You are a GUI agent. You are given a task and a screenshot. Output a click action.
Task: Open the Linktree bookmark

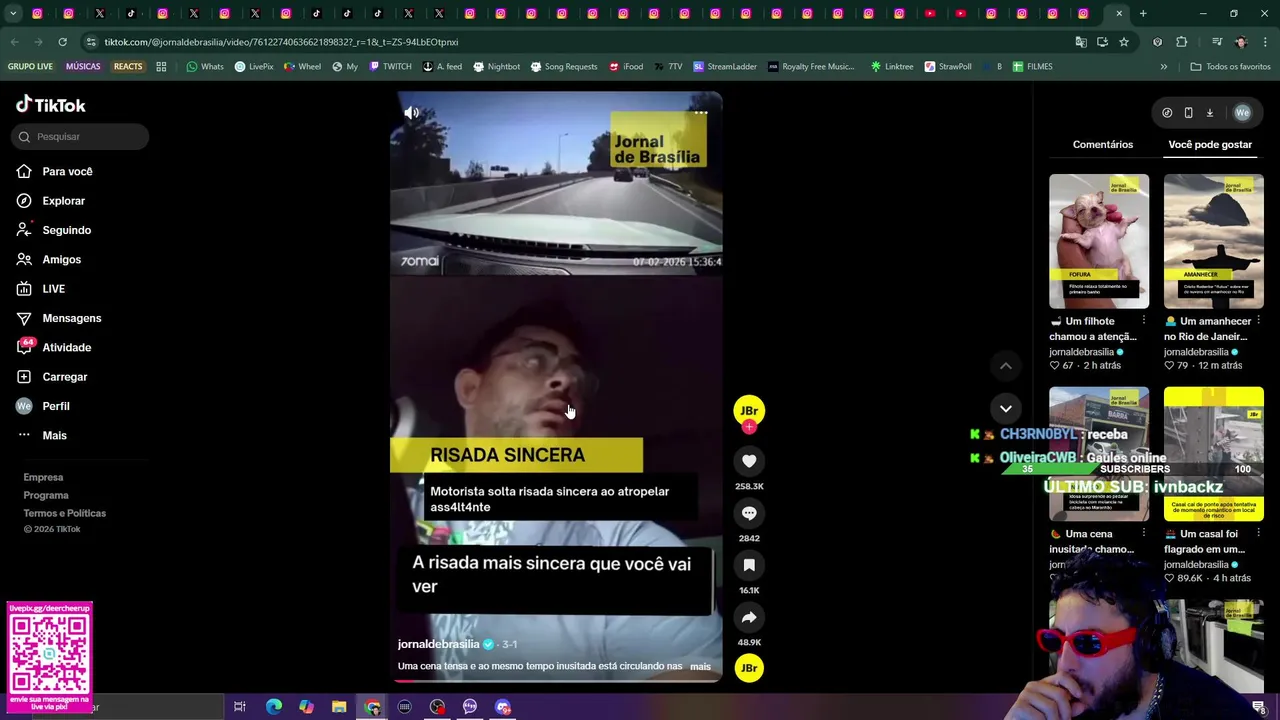(892, 67)
